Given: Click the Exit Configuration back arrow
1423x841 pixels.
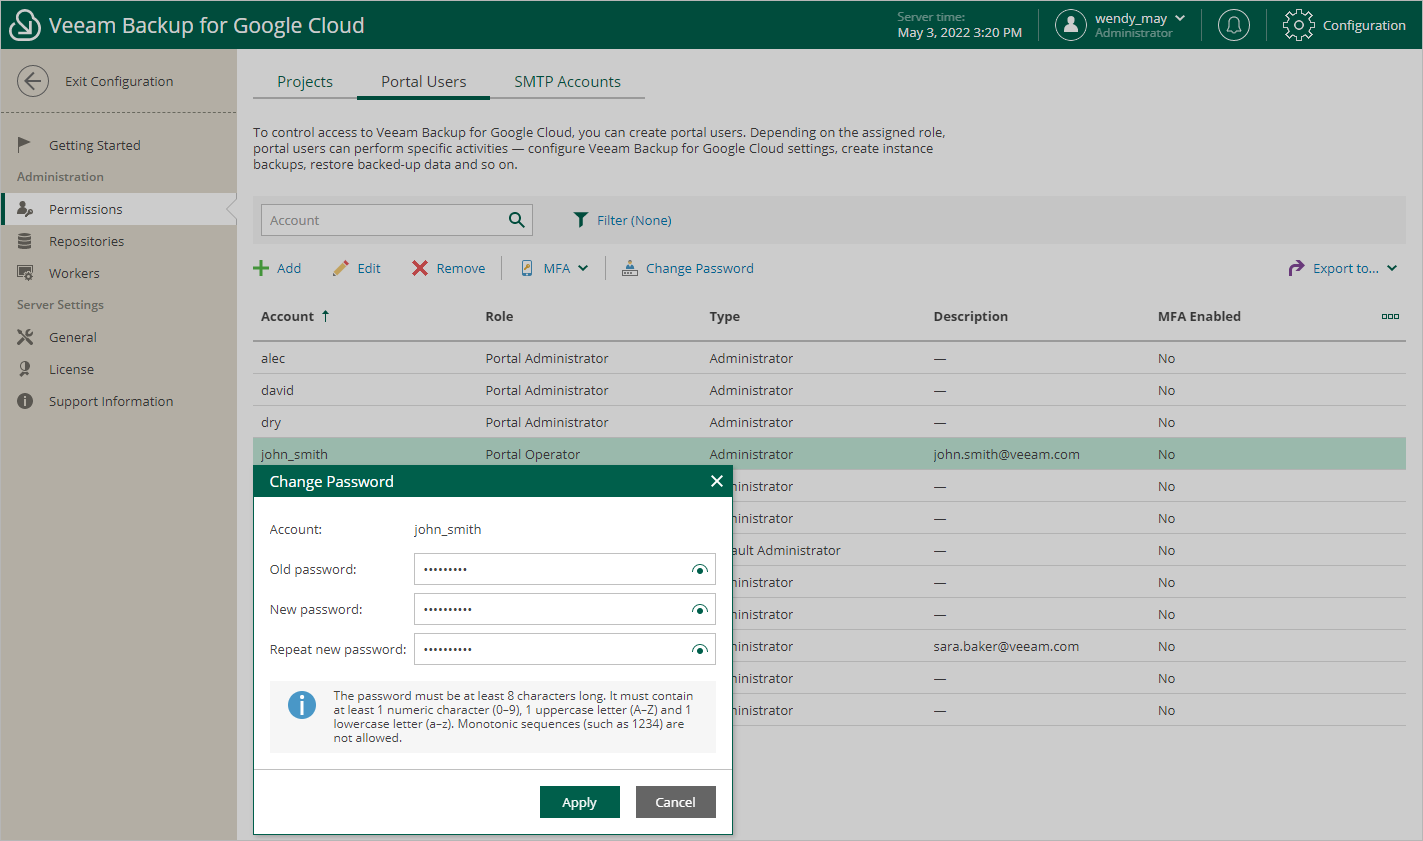Looking at the screenshot, I should (x=33, y=81).
